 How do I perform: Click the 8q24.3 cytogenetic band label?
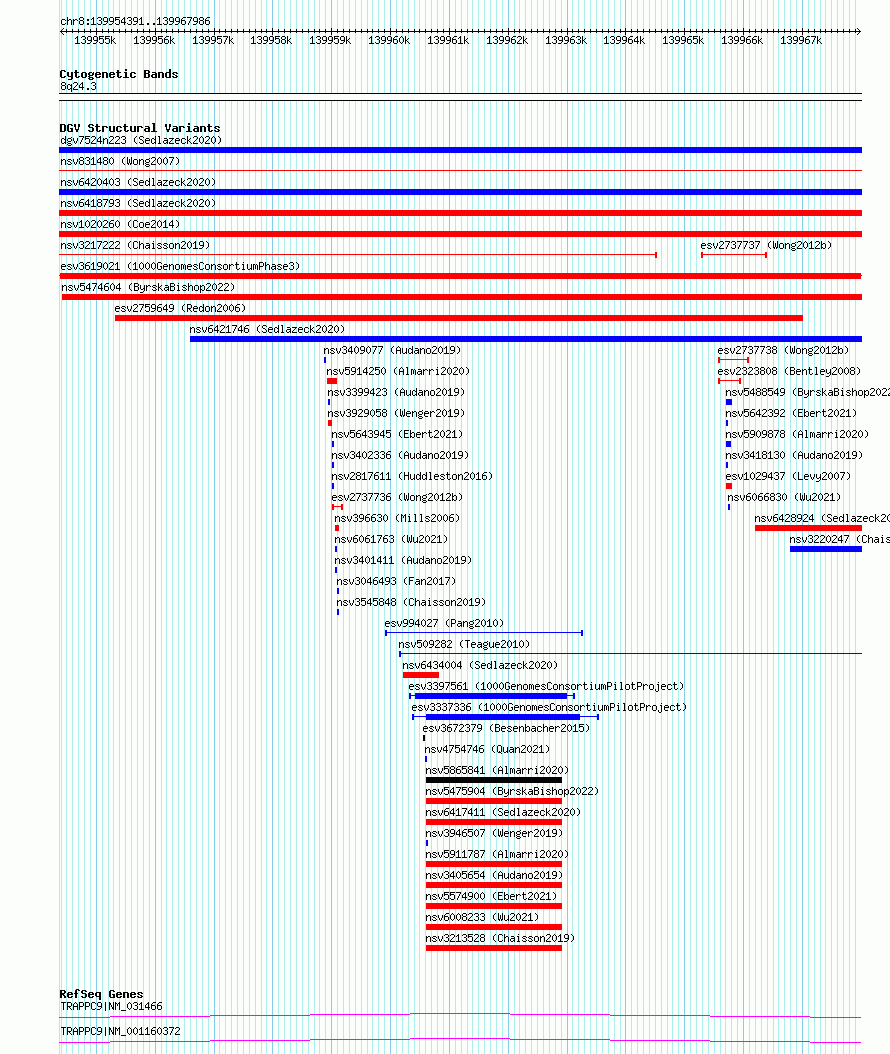coord(79,87)
